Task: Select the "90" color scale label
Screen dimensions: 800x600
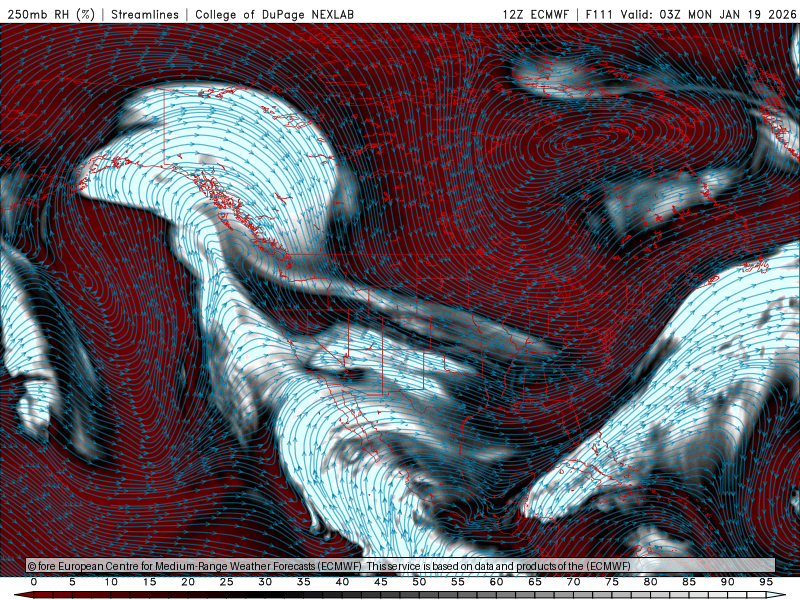Action: 728,582
